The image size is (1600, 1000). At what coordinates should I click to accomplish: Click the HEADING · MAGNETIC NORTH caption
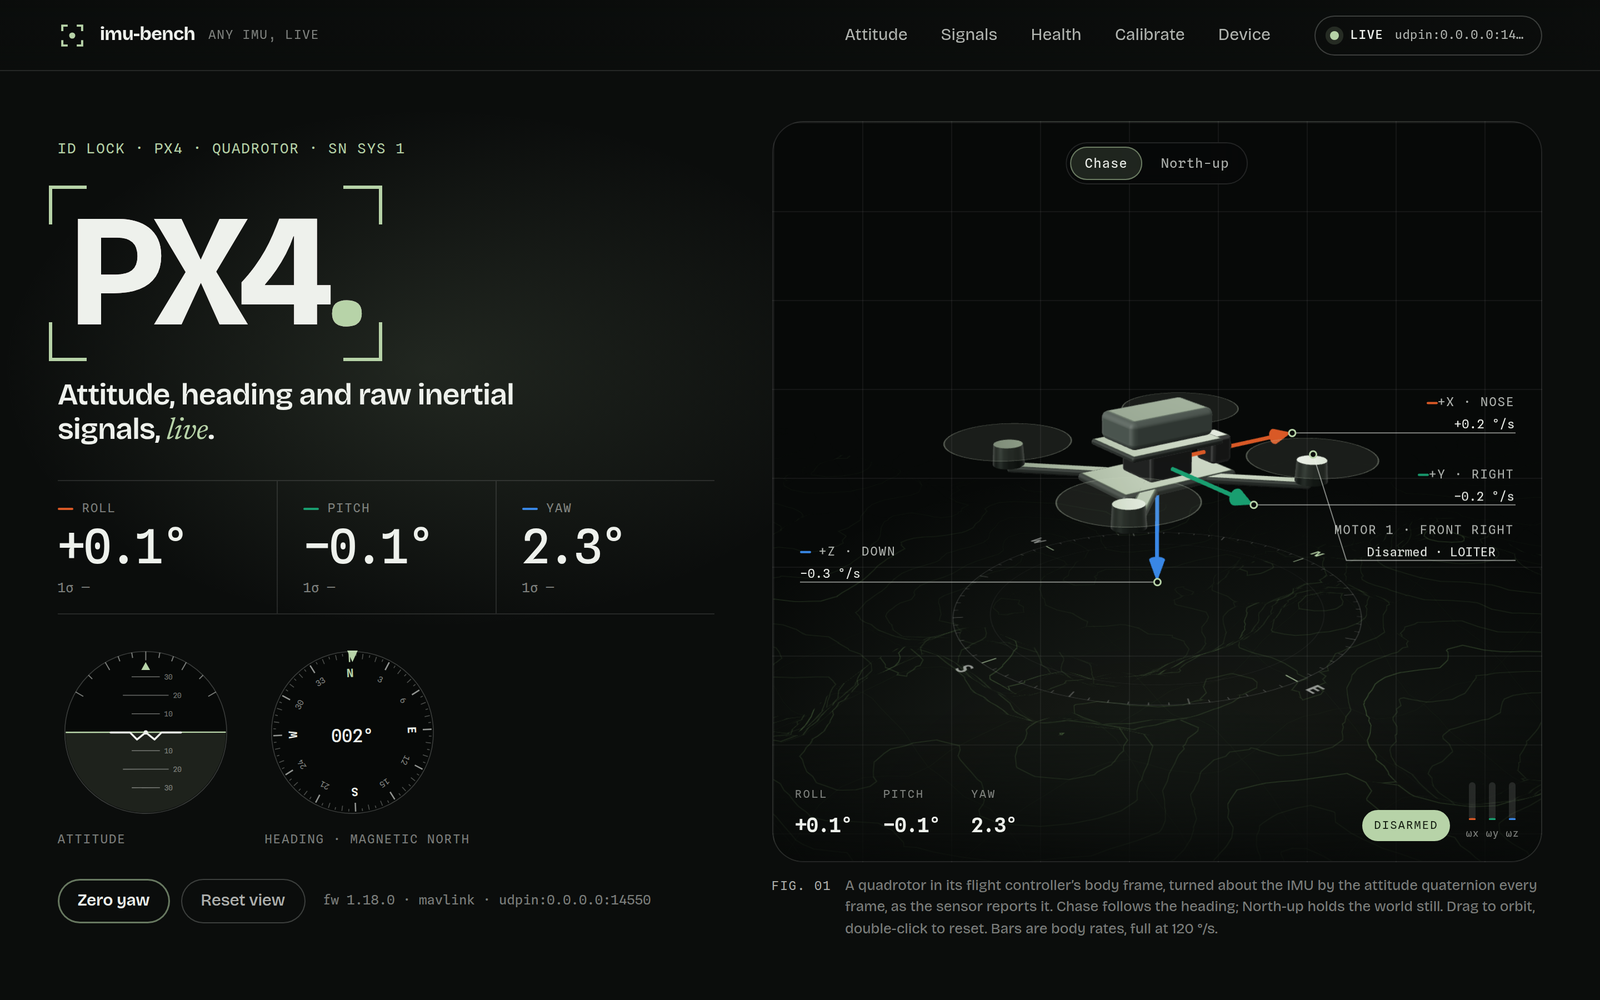[x=367, y=839]
